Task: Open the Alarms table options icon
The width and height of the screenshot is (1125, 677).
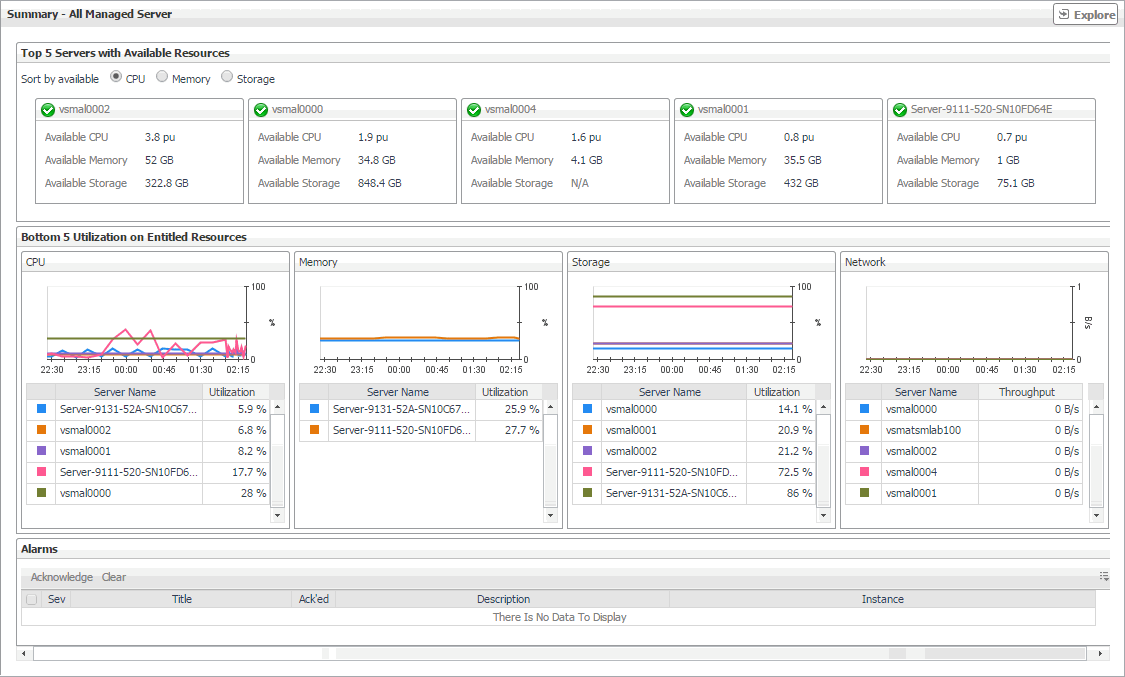Action: (1104, 576)
